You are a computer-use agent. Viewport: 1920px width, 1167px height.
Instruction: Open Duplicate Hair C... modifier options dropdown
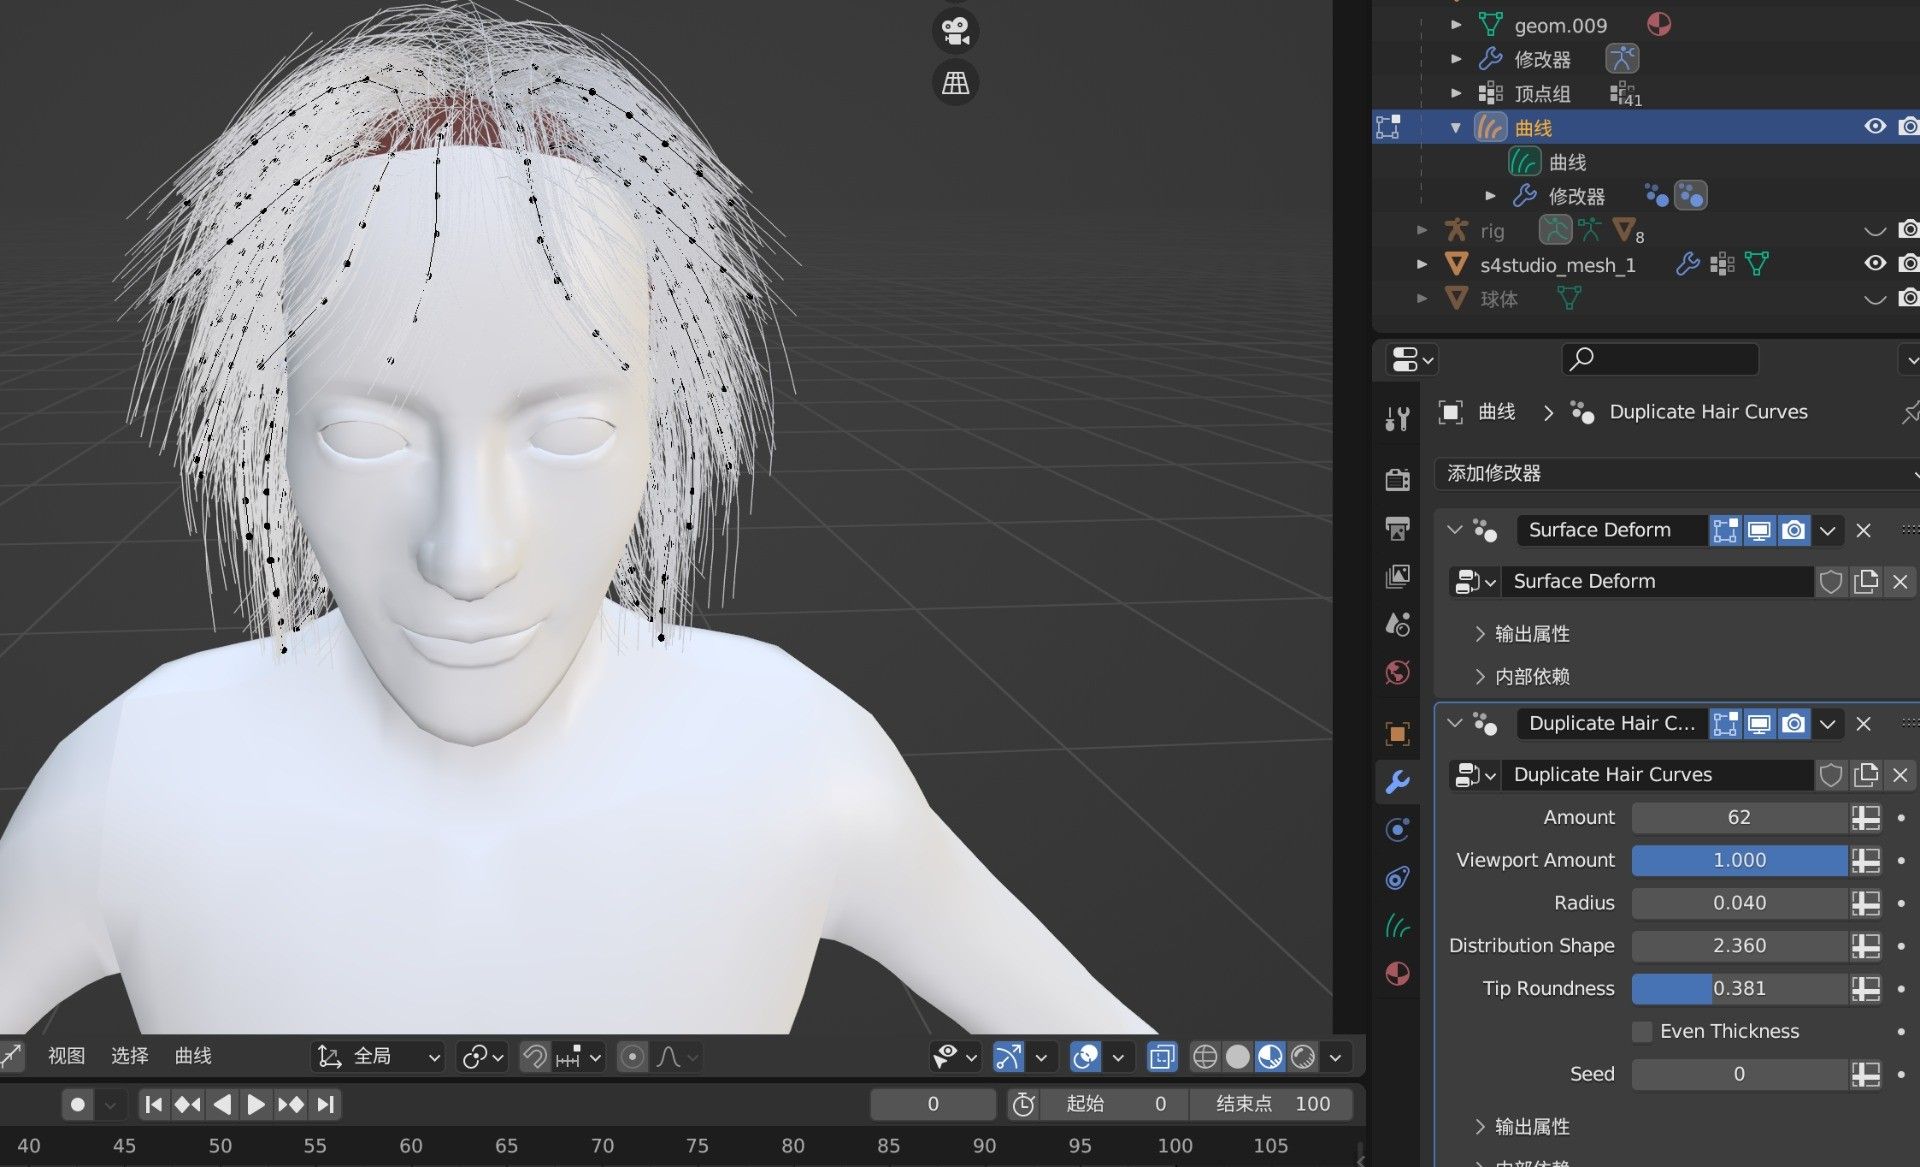(1828, 723)
